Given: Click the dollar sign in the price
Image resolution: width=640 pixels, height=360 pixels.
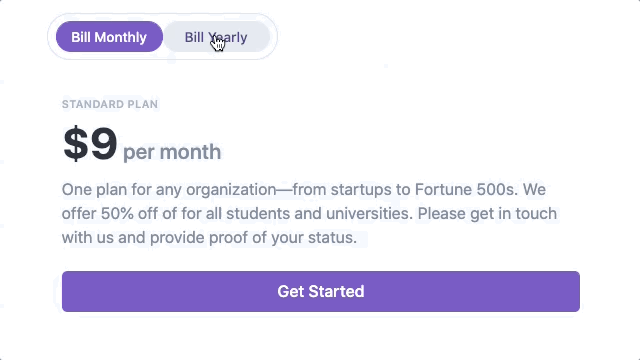Looking at the screenshot, I should coord(76,144).
